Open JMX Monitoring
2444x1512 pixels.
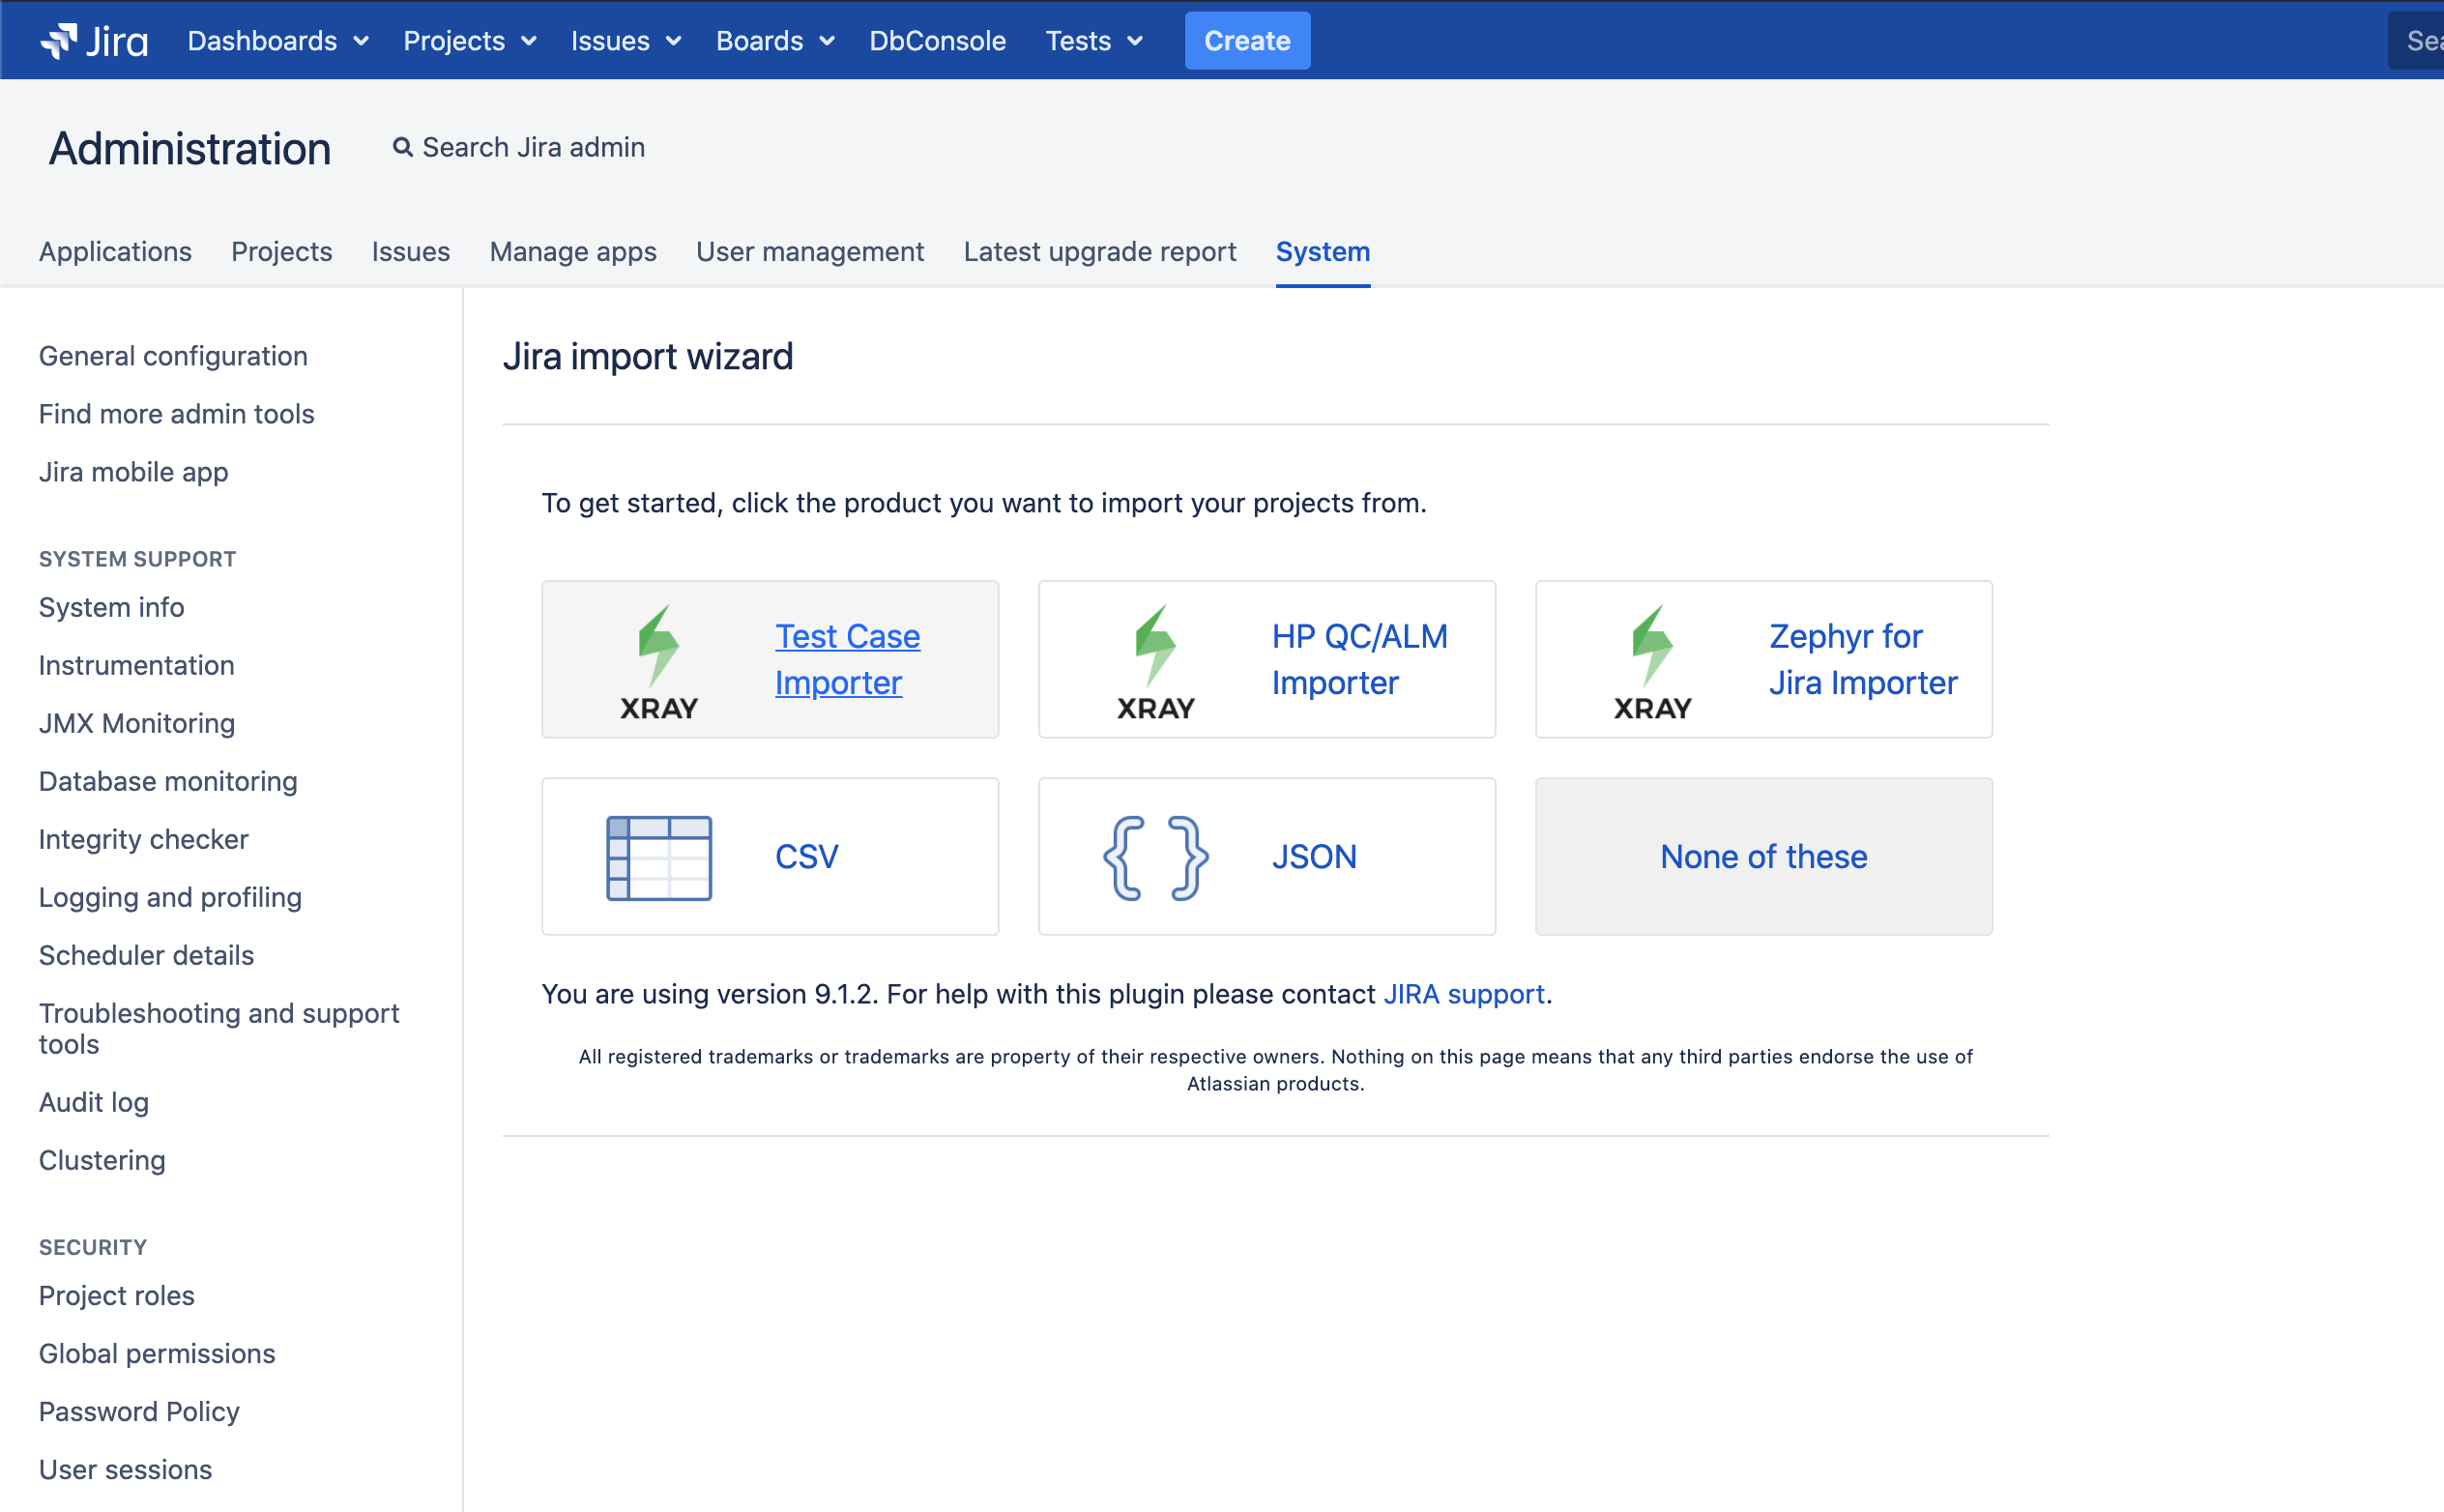(137, 723)
